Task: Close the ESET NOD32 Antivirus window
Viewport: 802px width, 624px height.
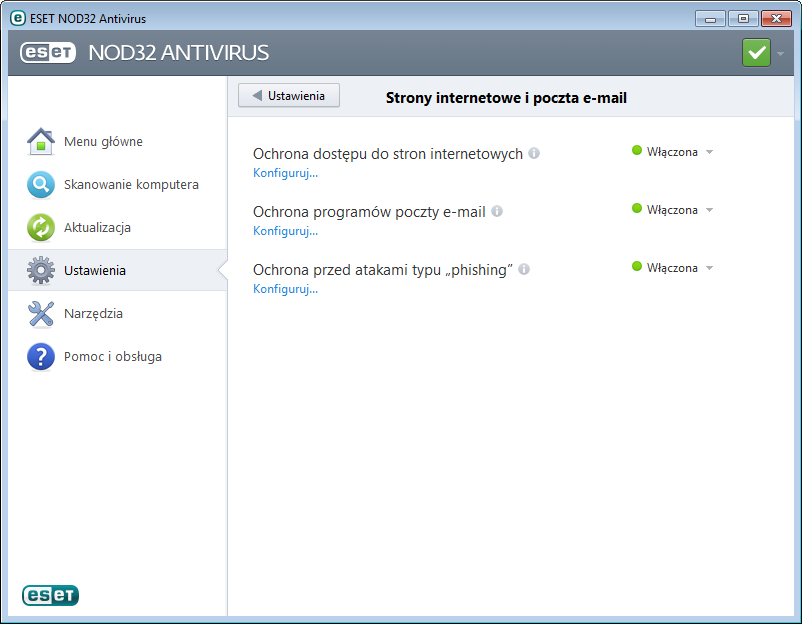Action: 776,19
